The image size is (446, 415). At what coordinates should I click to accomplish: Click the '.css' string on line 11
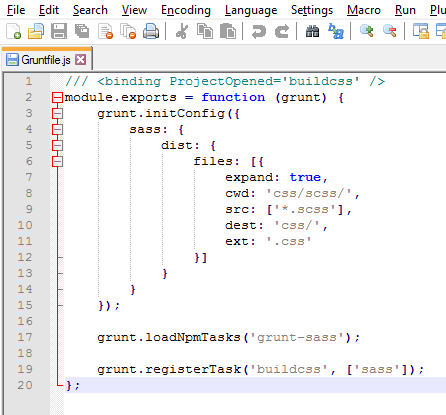[289, 241]
